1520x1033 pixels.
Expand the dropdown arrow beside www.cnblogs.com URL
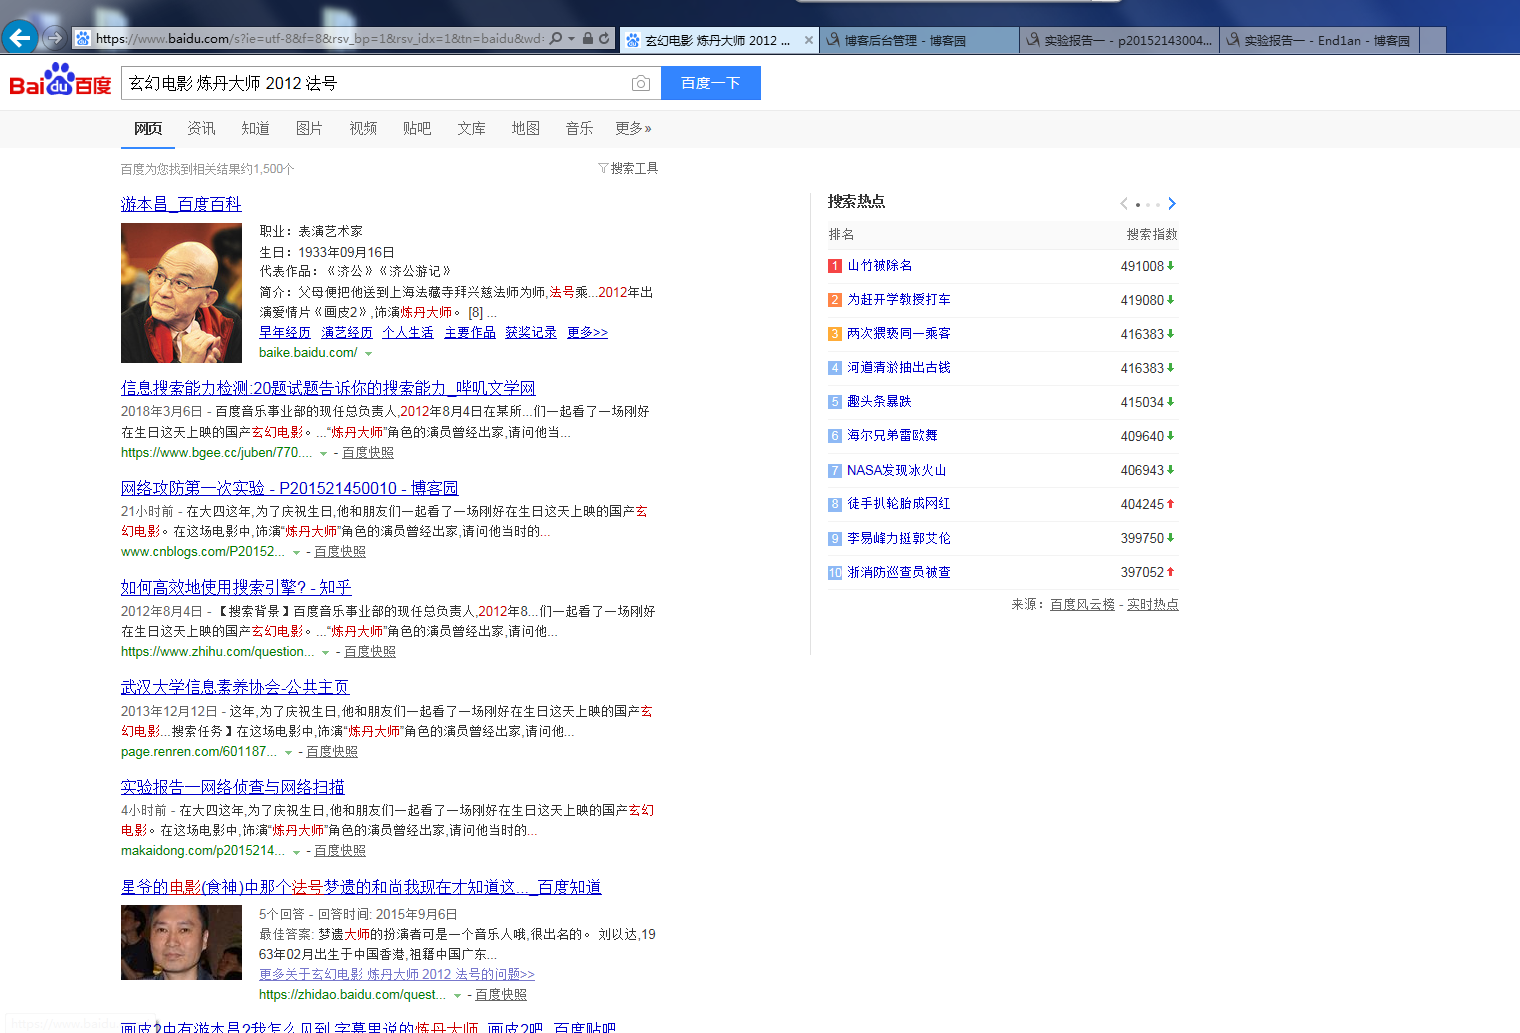295,552
